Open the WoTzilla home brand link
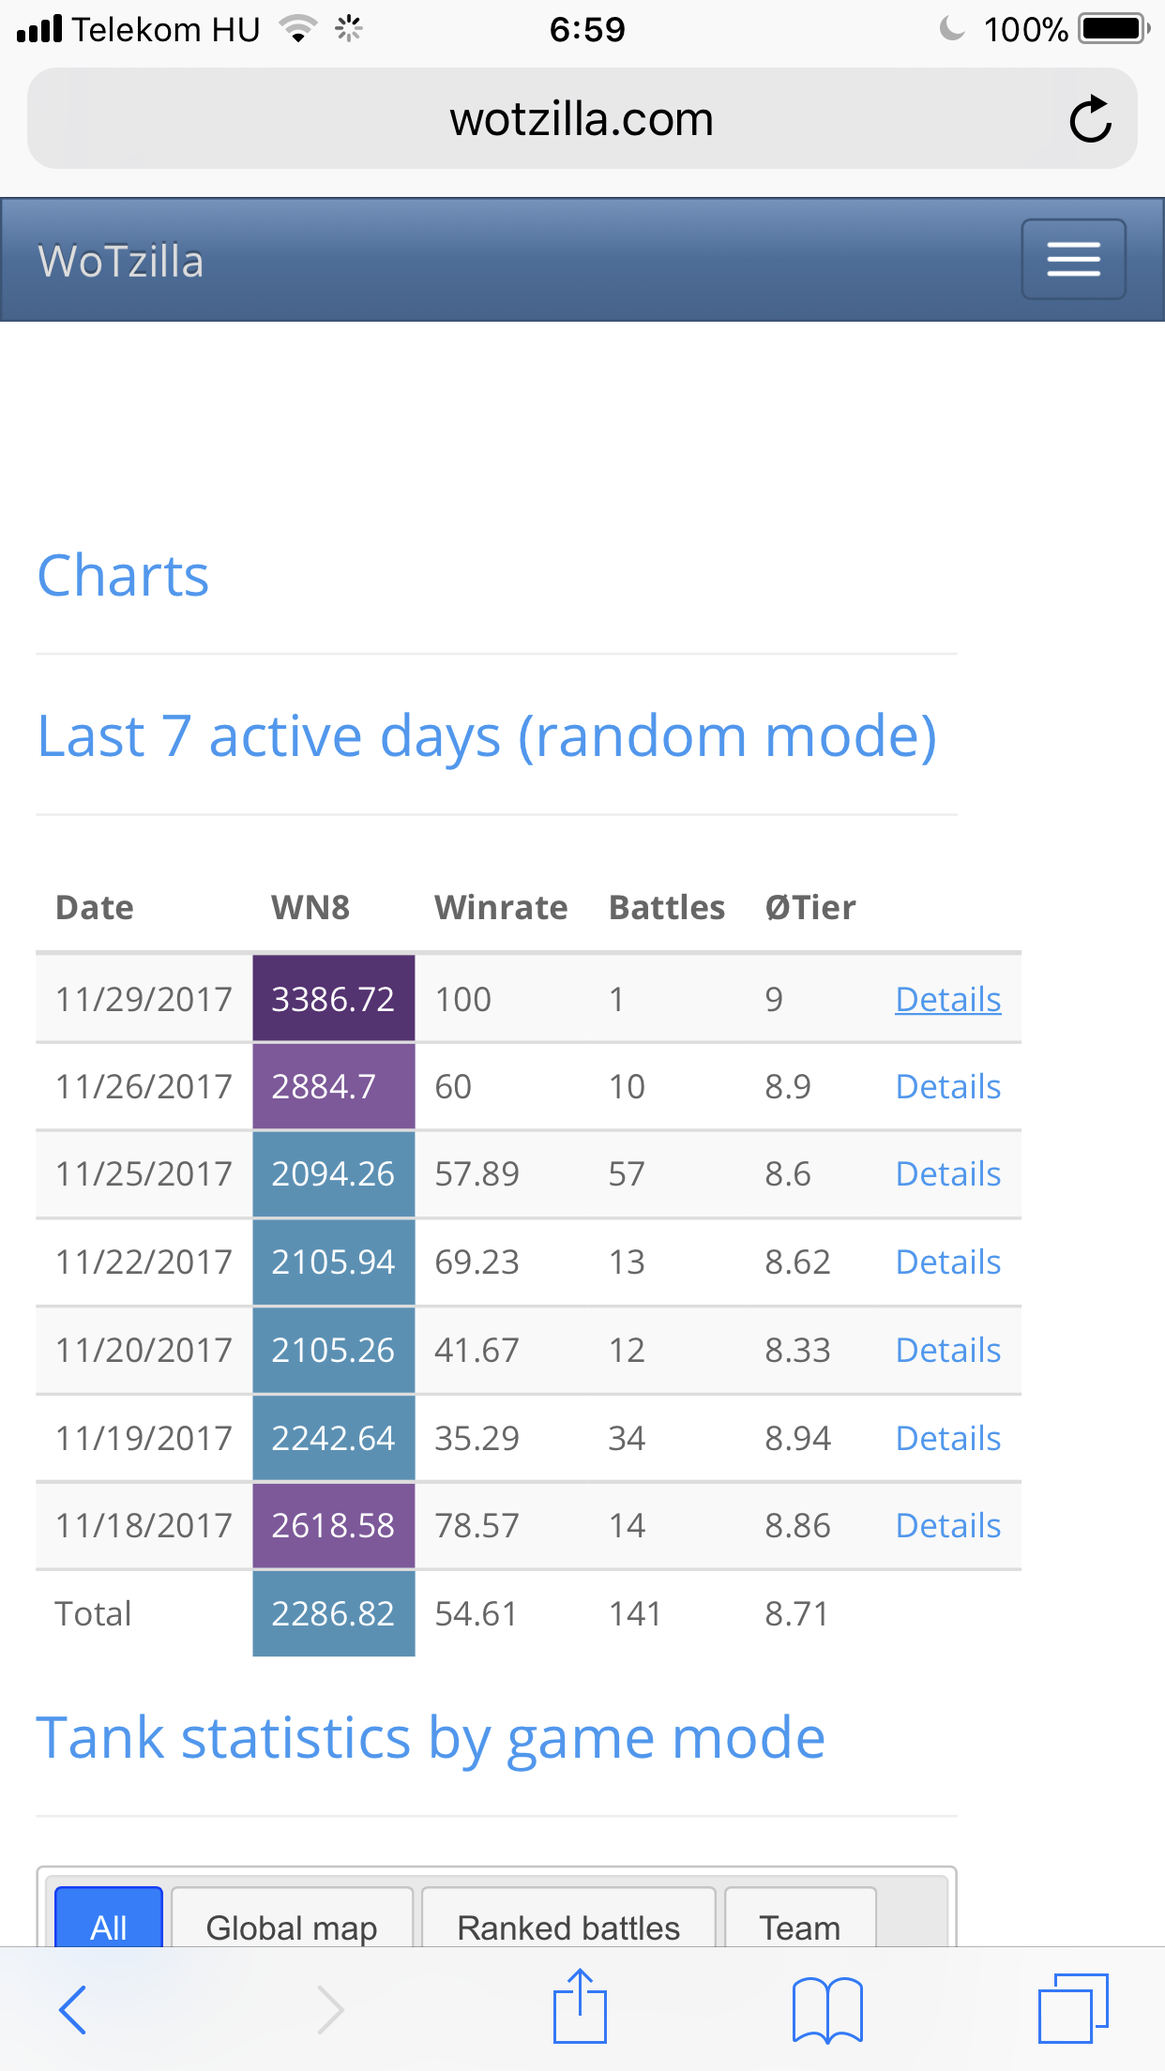The image size is (1165, 2071). [x=121, y=261]
